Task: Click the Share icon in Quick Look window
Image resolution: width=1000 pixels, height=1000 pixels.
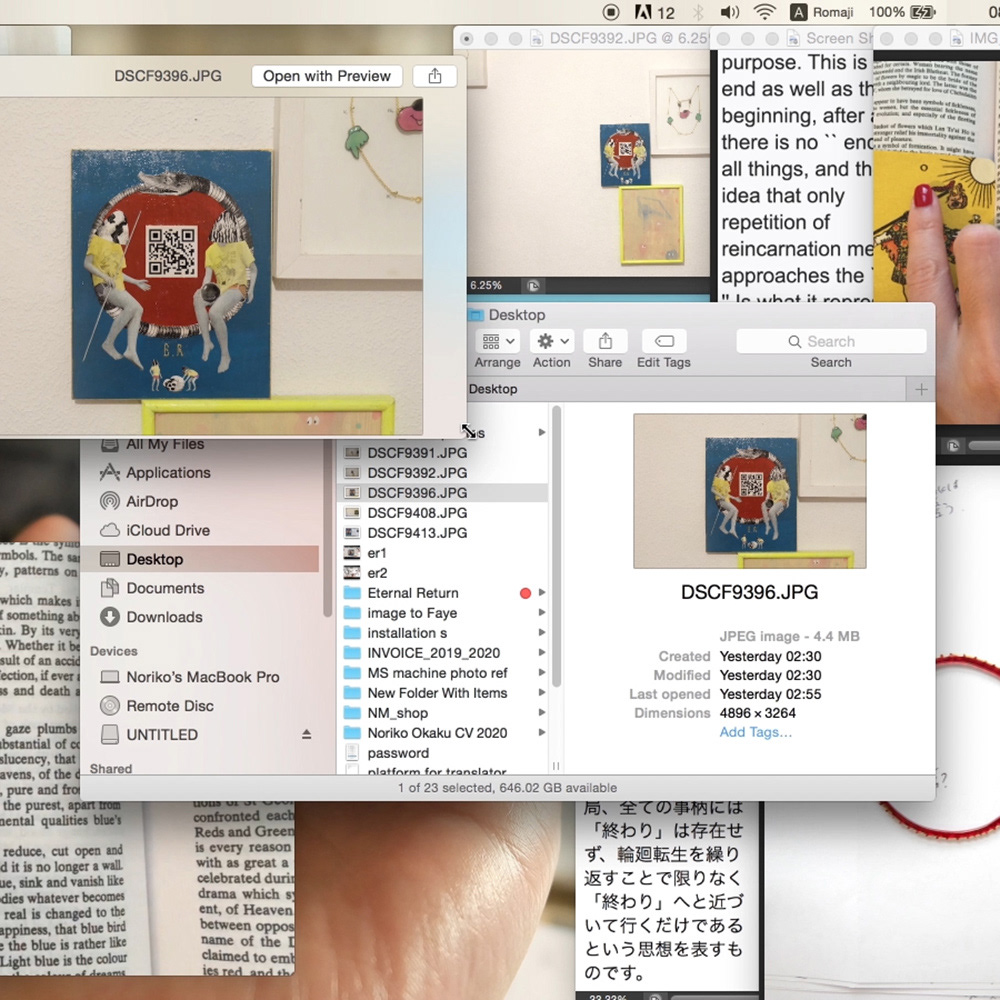Action: 434,76
